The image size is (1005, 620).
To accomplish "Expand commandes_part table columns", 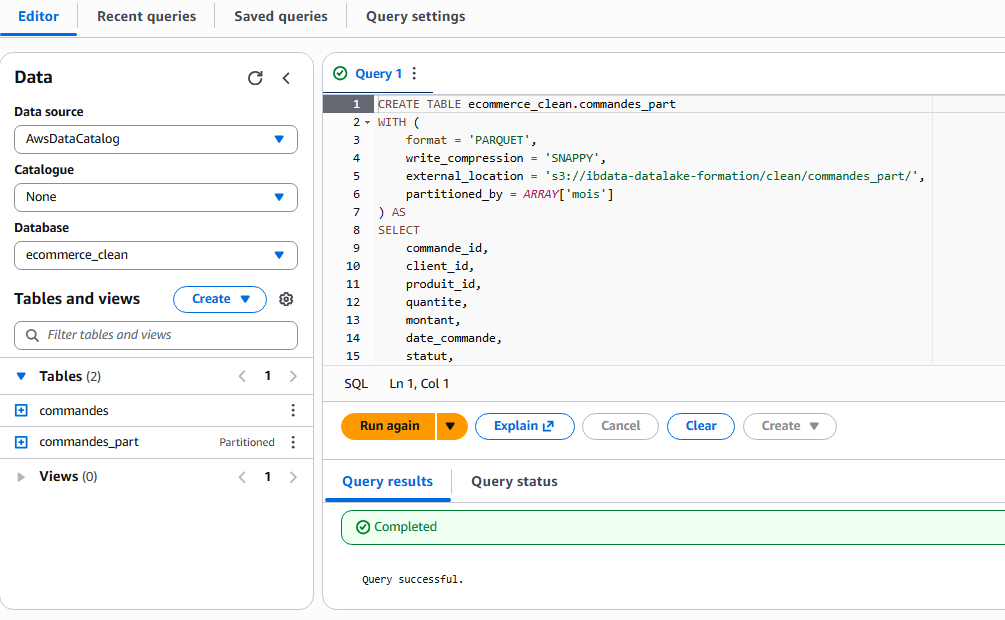I will [21, 442].
